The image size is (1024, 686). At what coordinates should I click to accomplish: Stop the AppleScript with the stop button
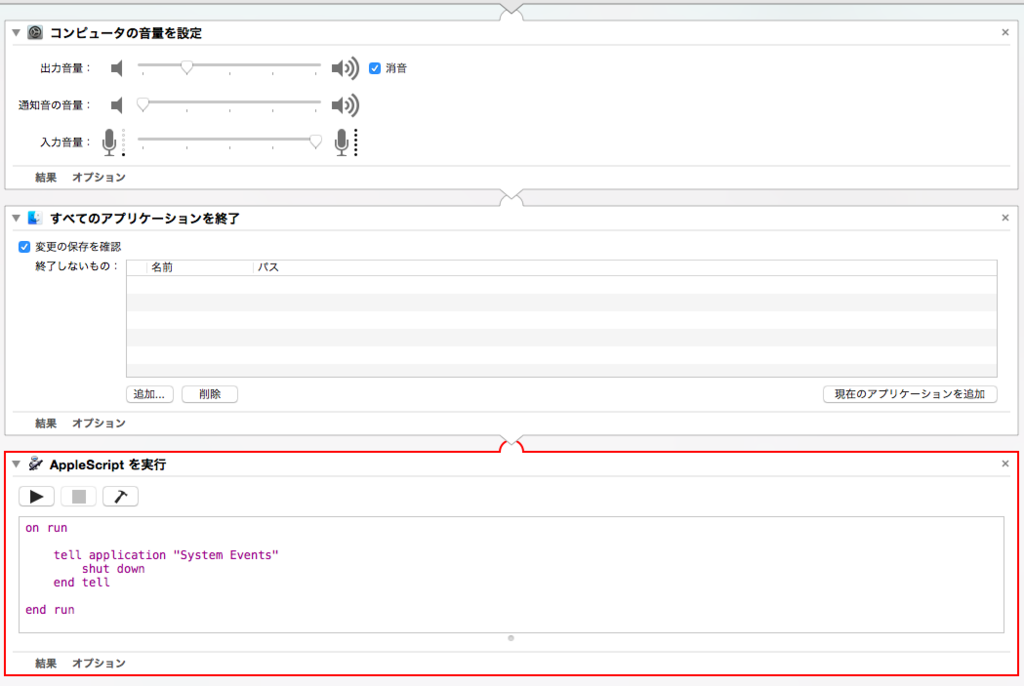[x=78, y=497]
